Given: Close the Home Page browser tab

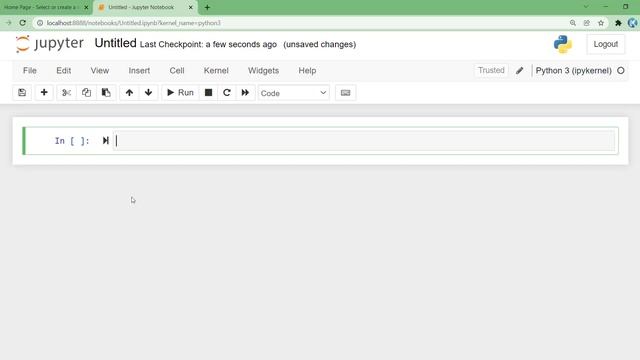Looking at the screenshot, I should pyautogui.click(x=86, y=7).
